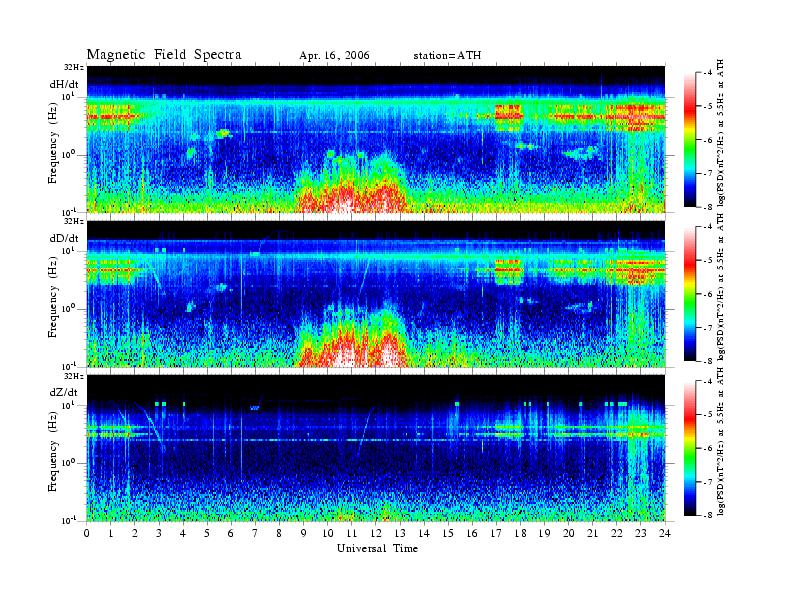Click the log(PSD) caption beside dZ/dt color scale
Screen dimensions: 792x612
721,442
